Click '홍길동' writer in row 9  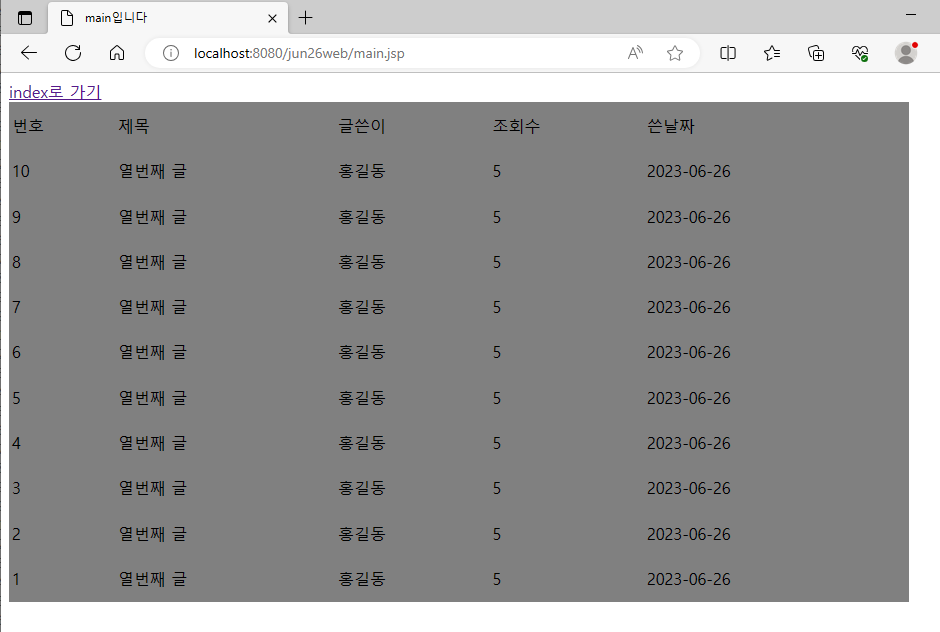point(362,217)
